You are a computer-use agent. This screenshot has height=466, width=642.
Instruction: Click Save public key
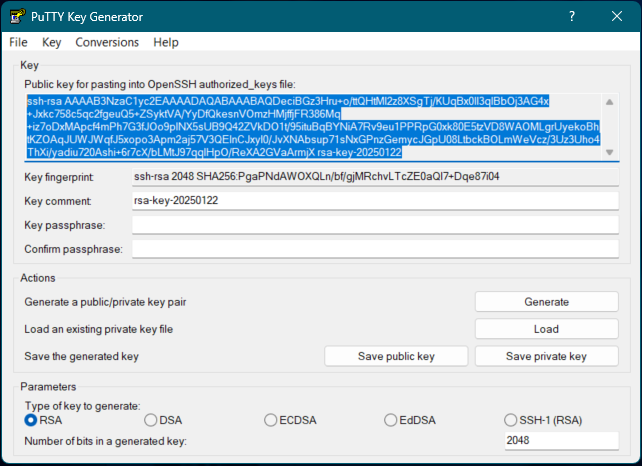click(x=396, y=356)
